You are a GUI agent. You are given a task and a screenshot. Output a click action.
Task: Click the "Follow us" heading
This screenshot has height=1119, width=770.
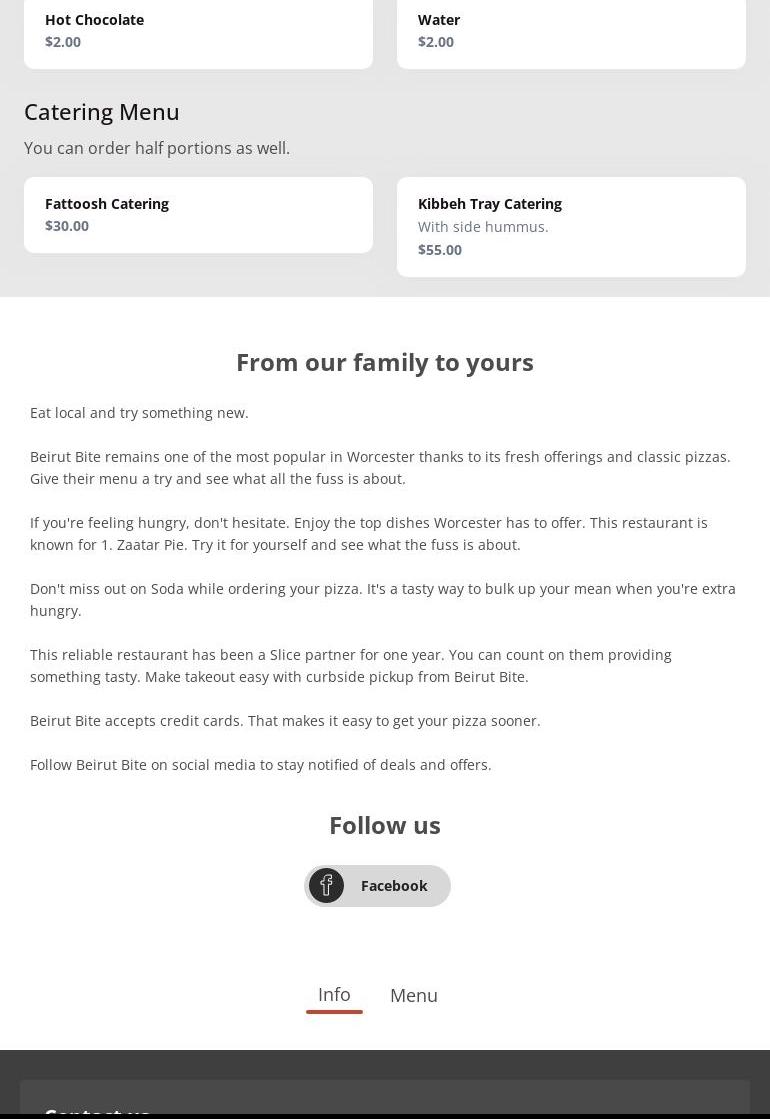385,825
